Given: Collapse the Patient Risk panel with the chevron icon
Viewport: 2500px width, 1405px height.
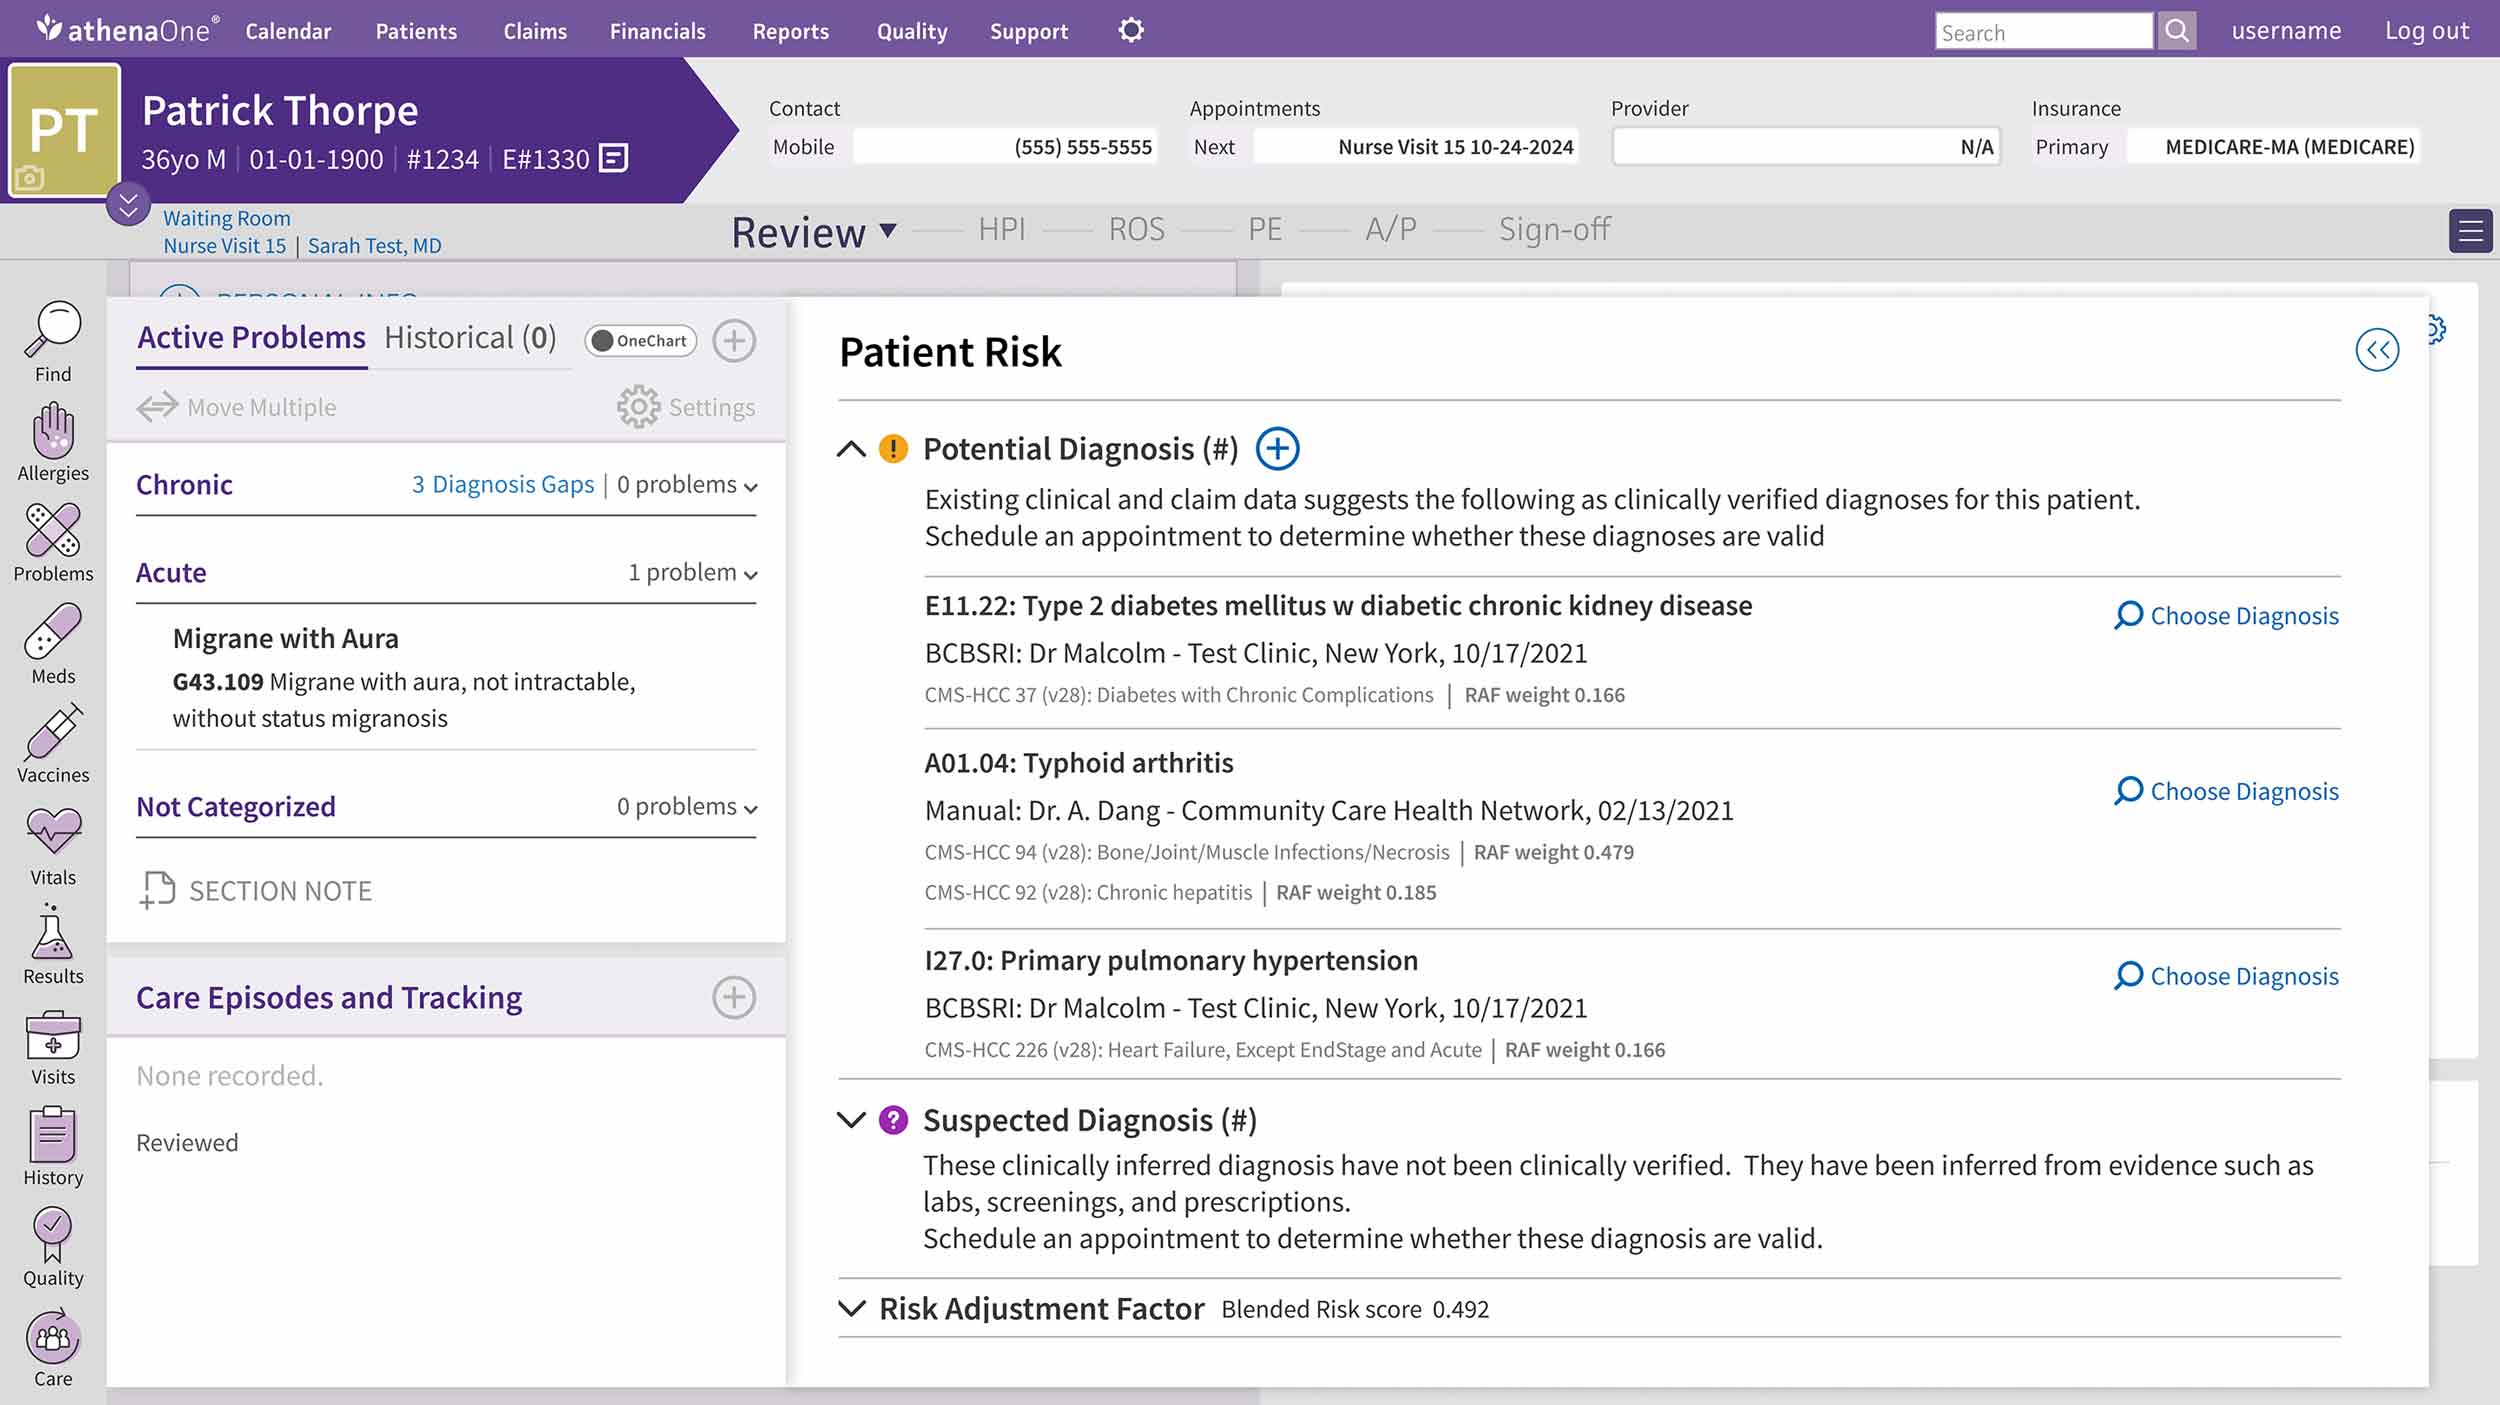Looking at the screenshot, I should click(x=2380, y=349).
